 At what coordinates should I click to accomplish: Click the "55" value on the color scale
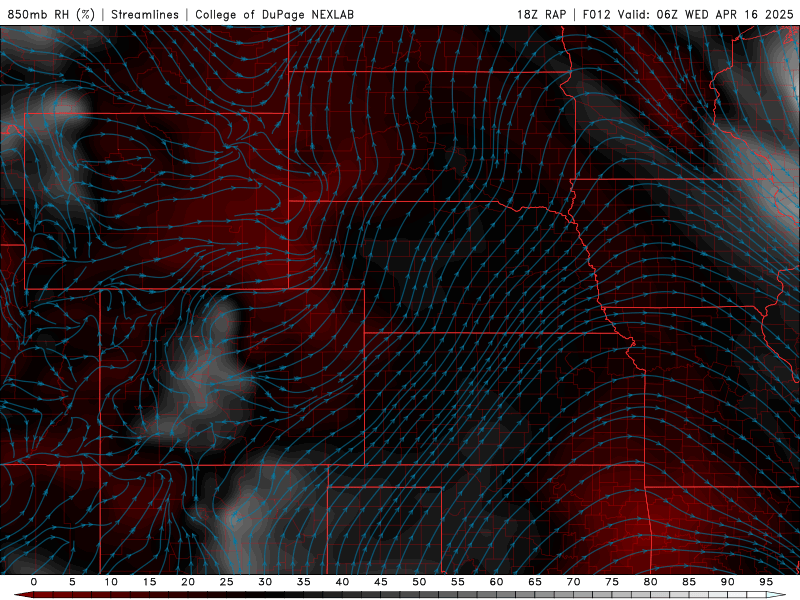click(x=458, y=582)
